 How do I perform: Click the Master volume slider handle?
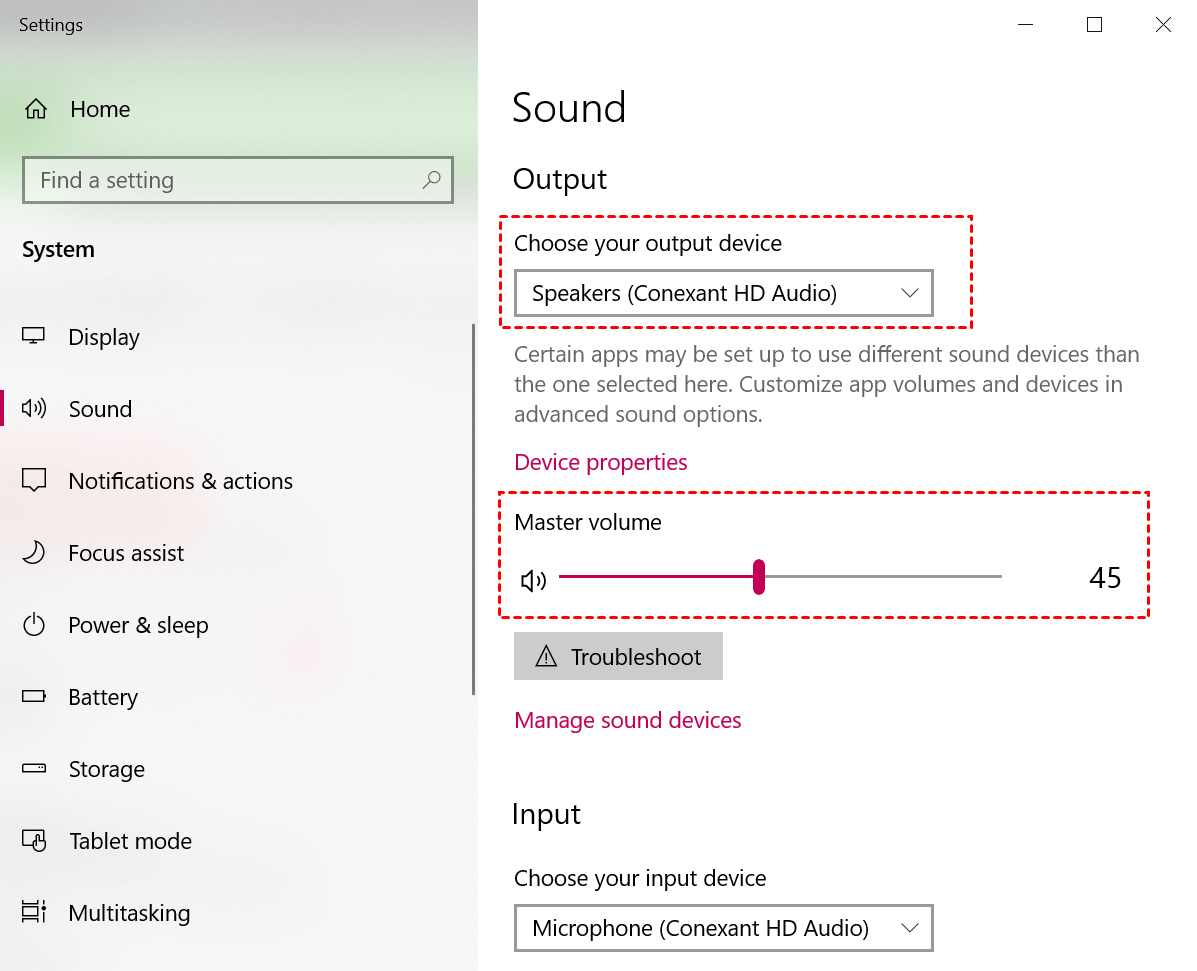759,577
